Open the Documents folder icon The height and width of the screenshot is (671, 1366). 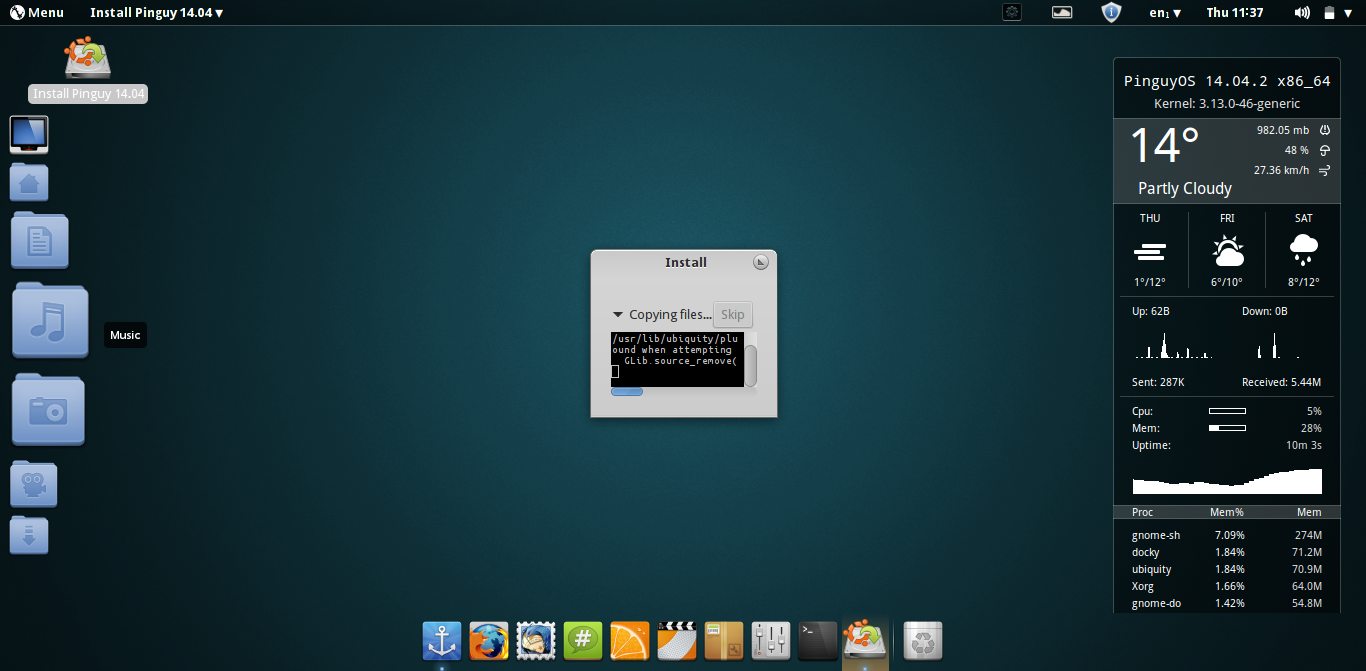click(x=40, y=240)
